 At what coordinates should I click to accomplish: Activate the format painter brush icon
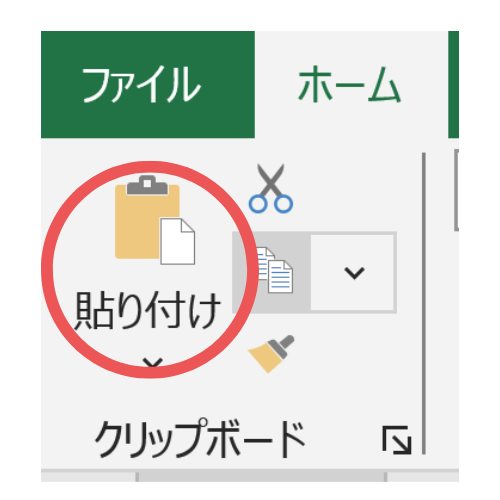(x=271, y=354)
